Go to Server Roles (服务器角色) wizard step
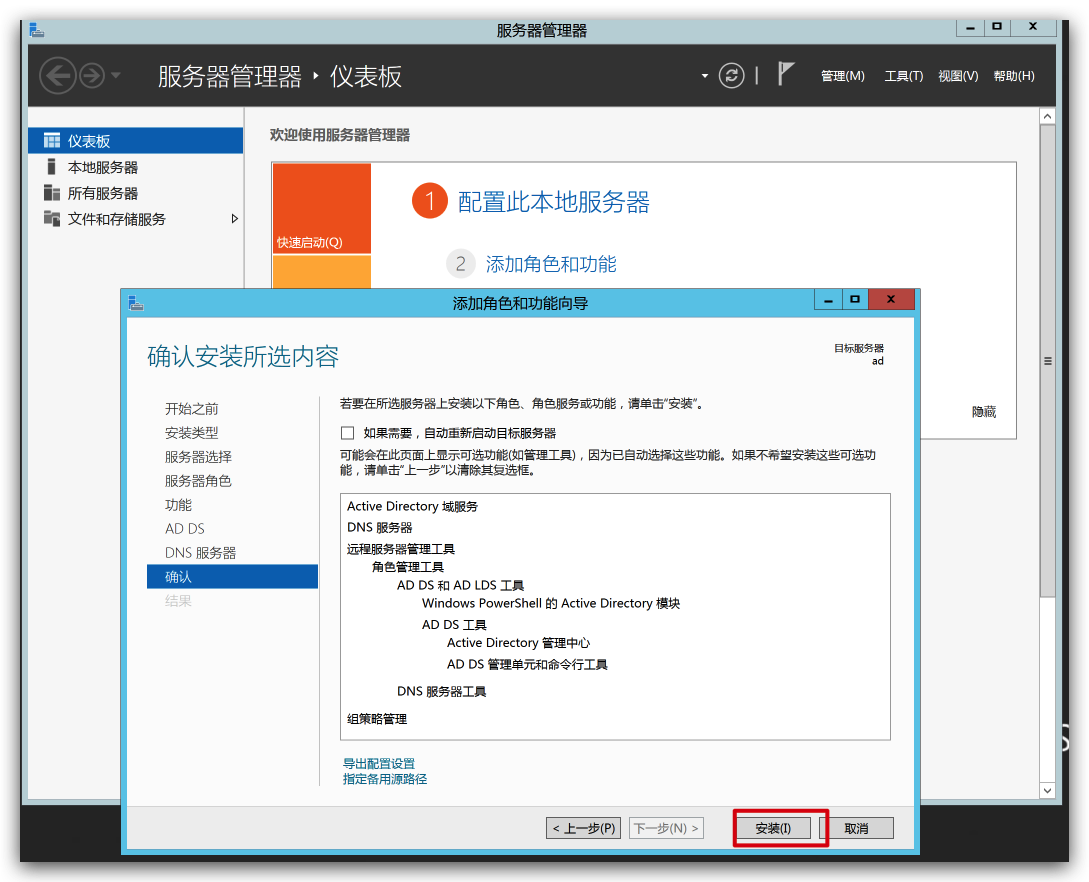The image size is (1089, 882). coord(198,481)
